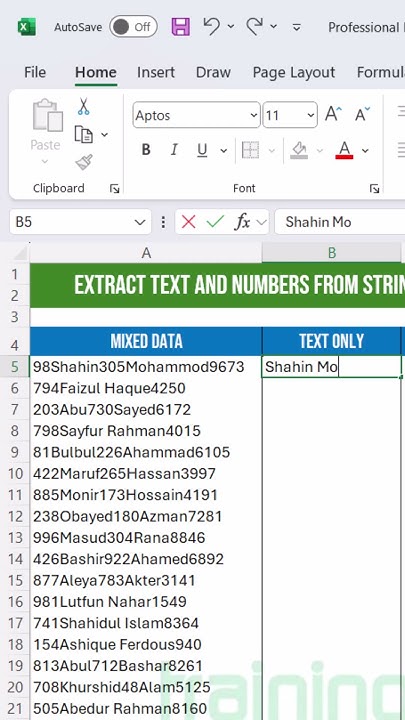Select cell with 741Shahidul Islam8364
This screenshot has height=720, width=405.
point(146,623)
